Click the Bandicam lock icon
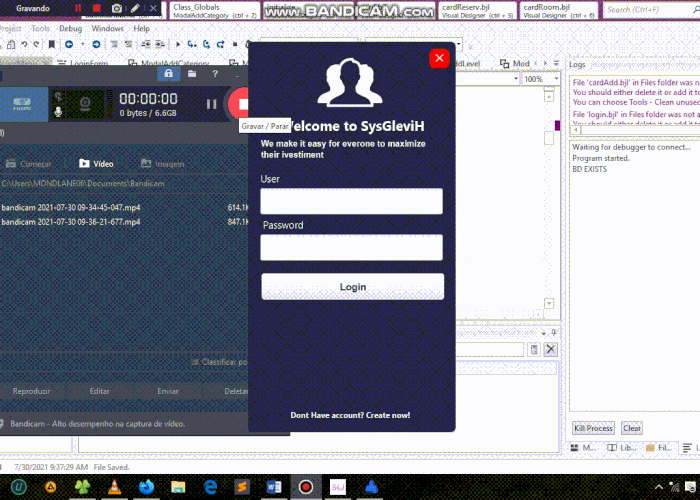 [x=168, y=74]
